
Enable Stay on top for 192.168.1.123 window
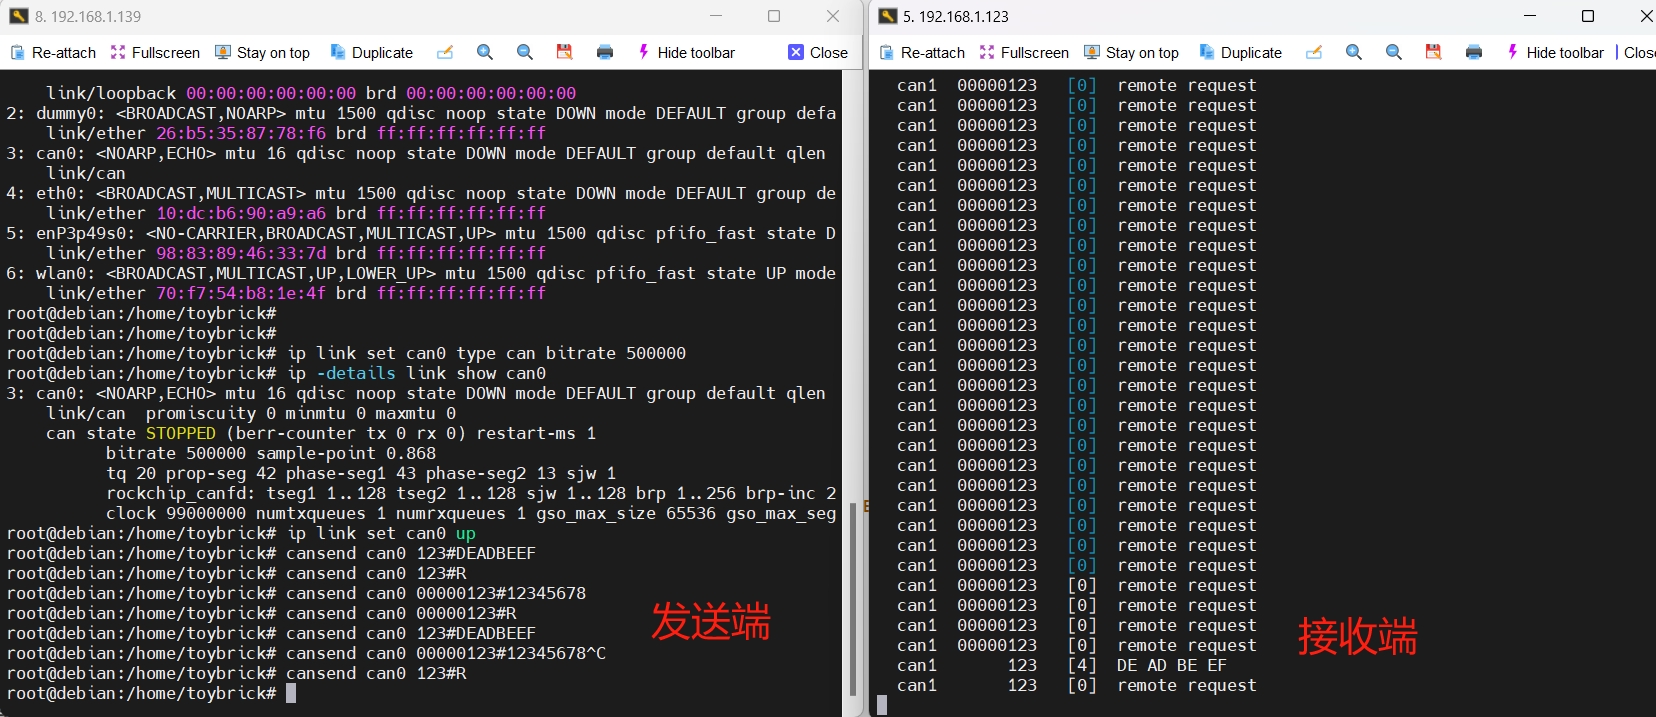[1131, 52]
